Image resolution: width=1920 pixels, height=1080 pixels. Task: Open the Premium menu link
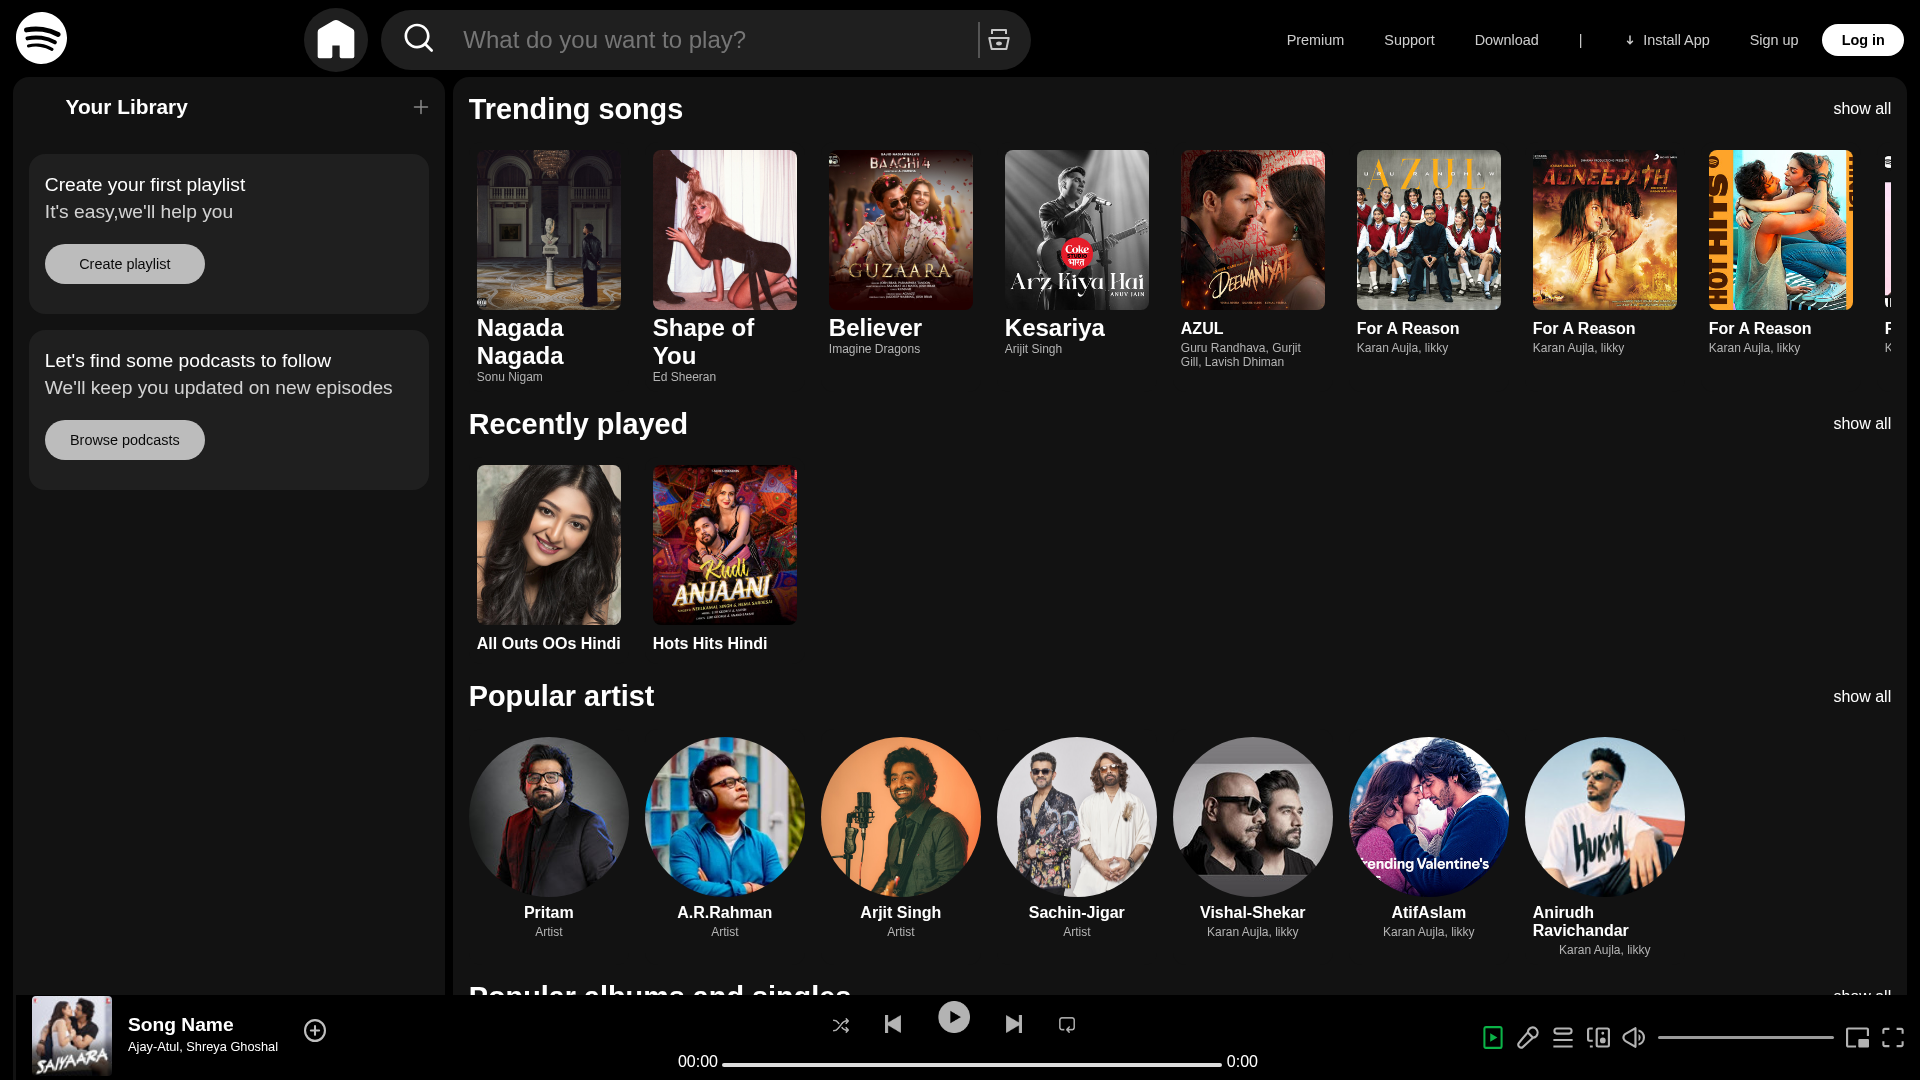1315,40
